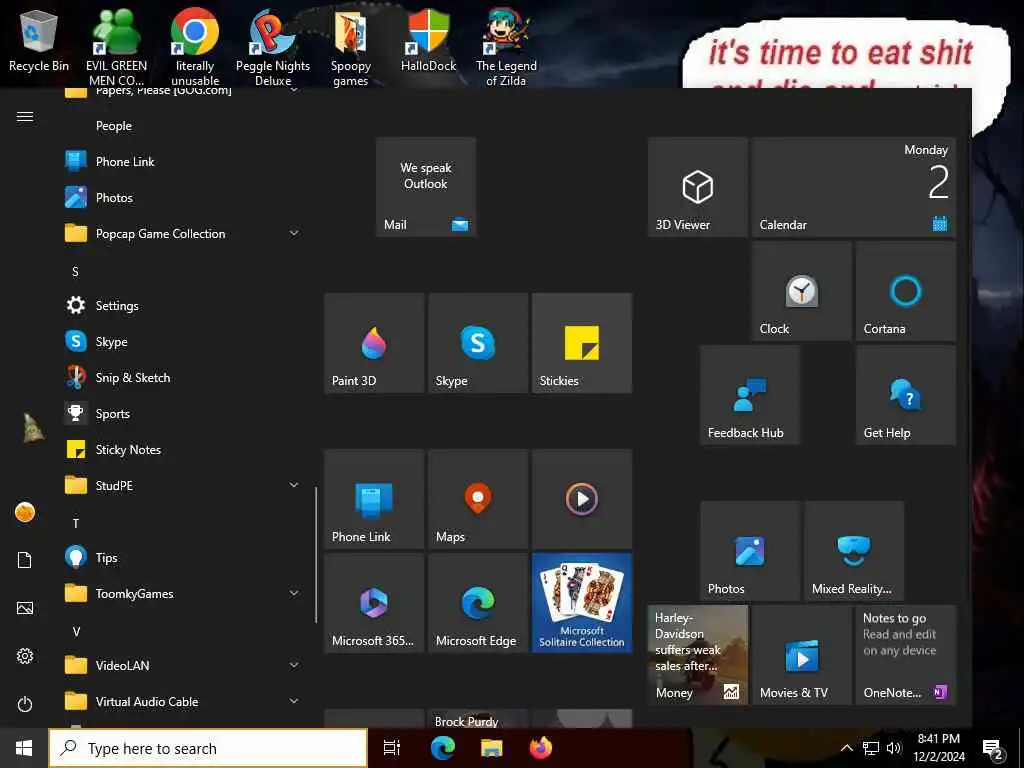The image size is (1024, 768).
Task: Open the taskbar clock and date
Action: pos(939,748)
